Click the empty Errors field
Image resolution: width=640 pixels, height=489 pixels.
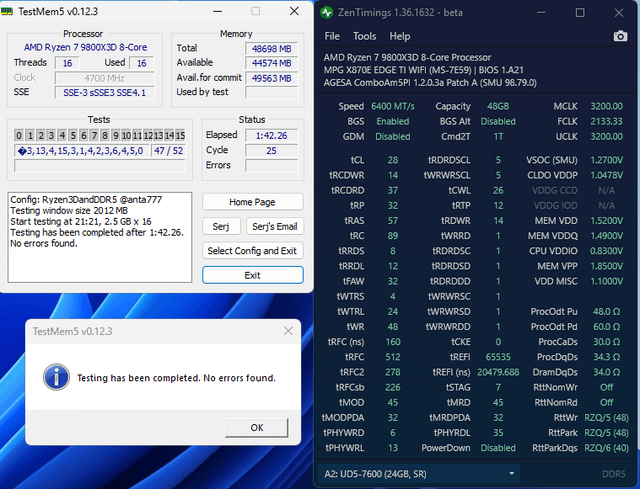(271, 165)
